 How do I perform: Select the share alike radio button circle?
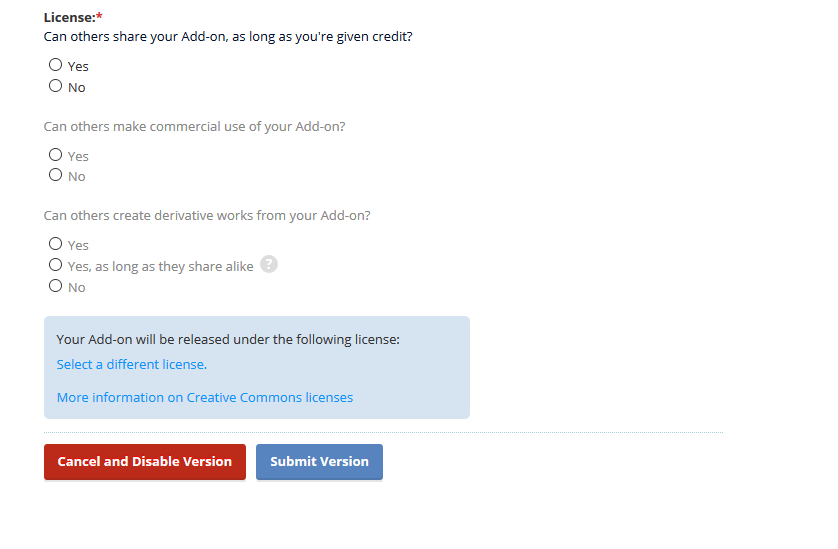click(x=56, y=265)
